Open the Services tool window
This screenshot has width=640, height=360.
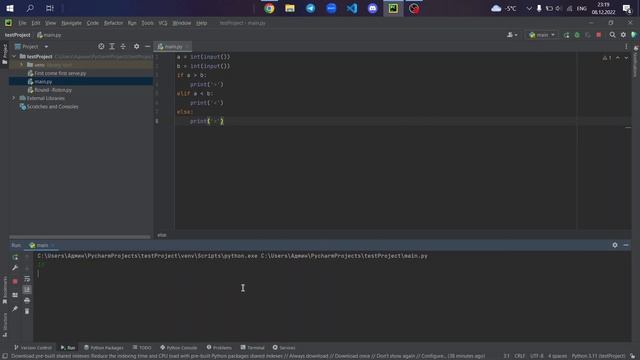pos(284,348)
